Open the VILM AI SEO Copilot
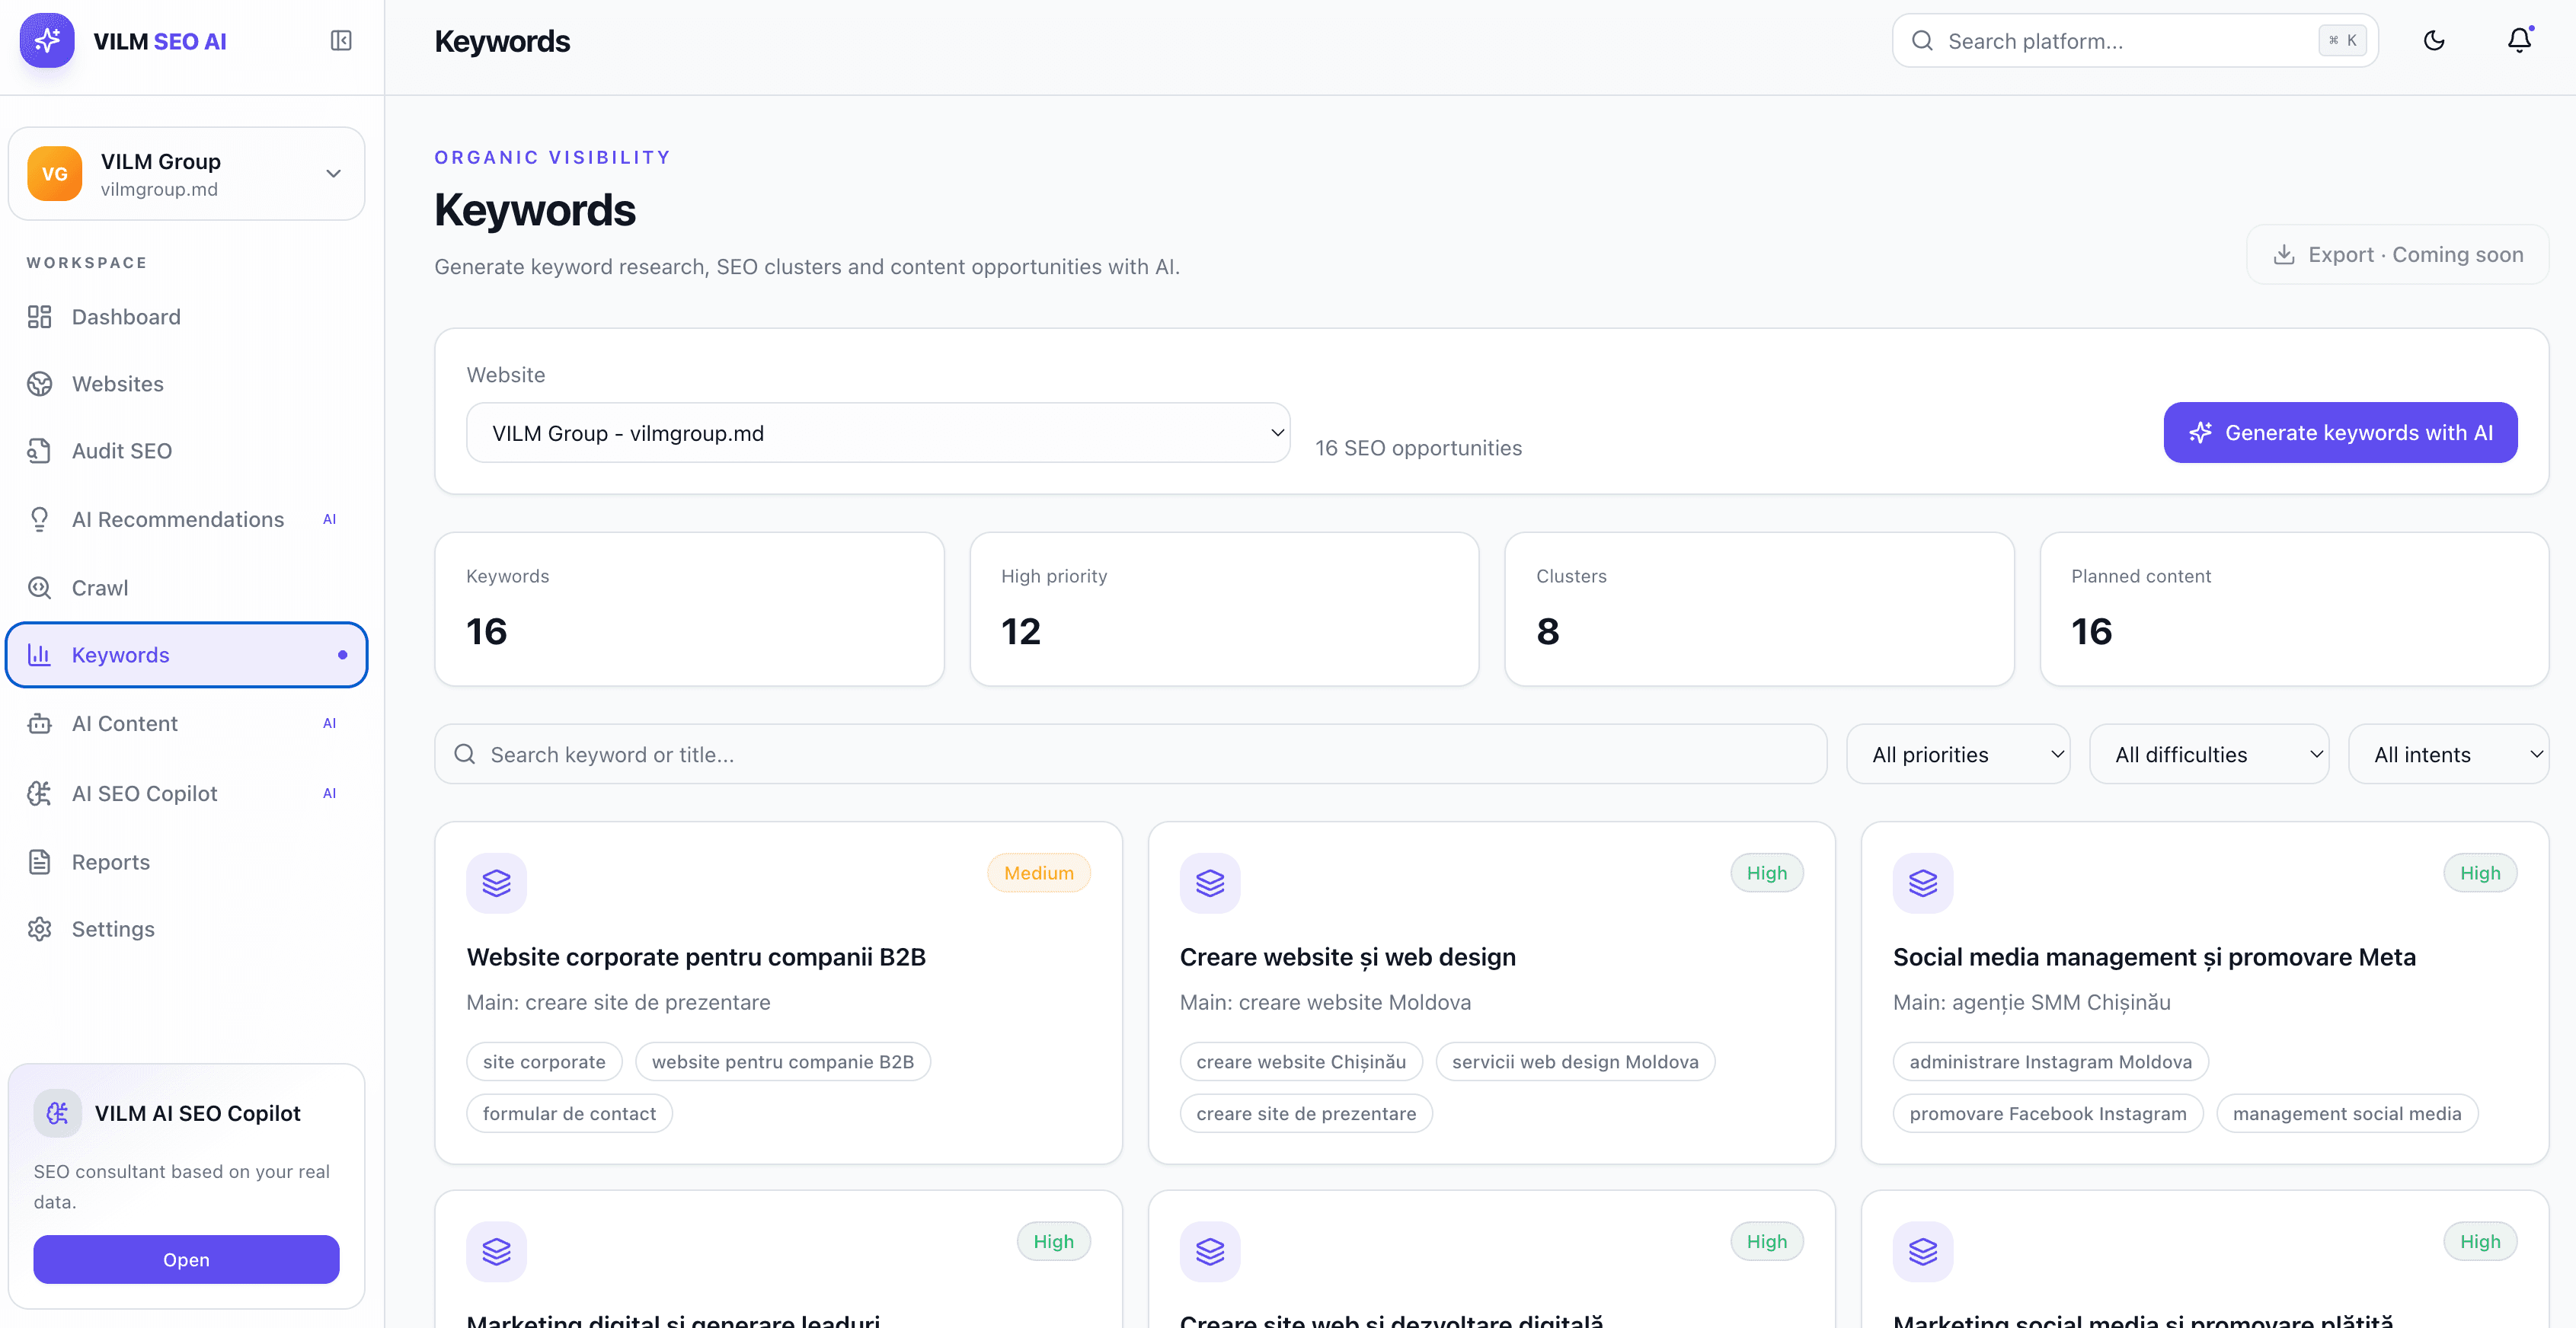The image size is (2576, 1328). pos(186,1259)
